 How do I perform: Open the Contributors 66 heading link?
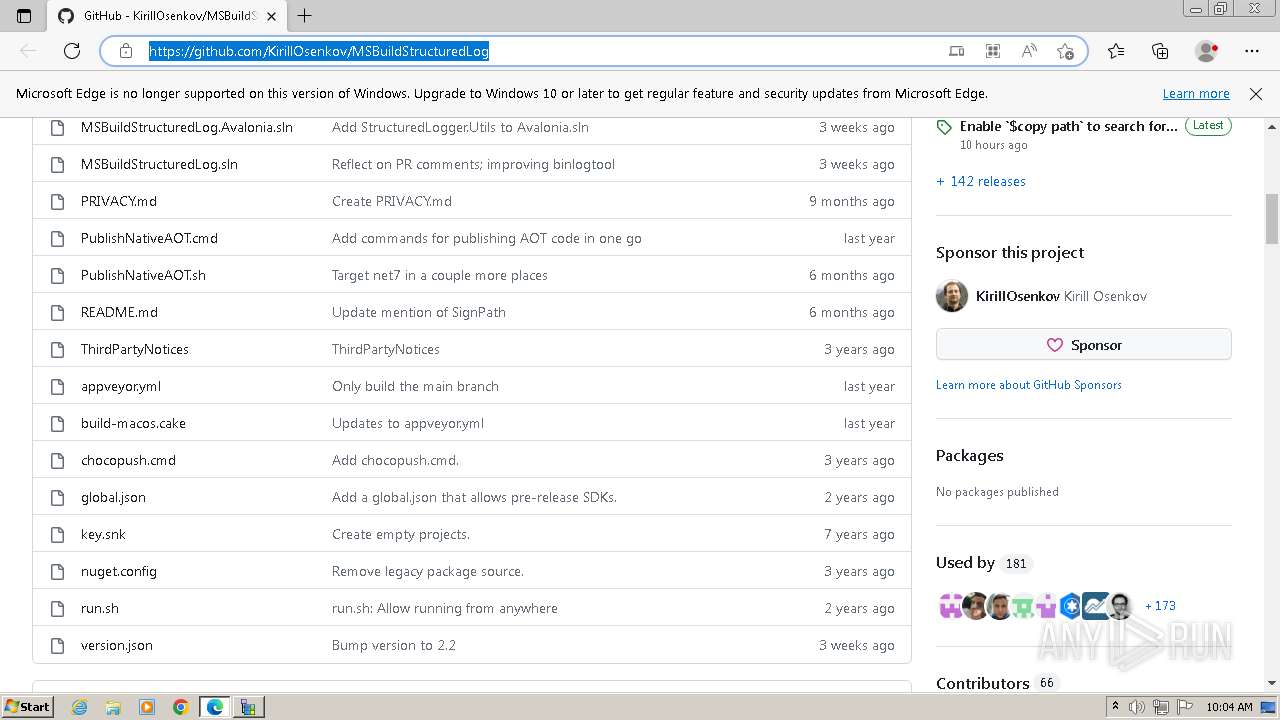click(996, 683)
